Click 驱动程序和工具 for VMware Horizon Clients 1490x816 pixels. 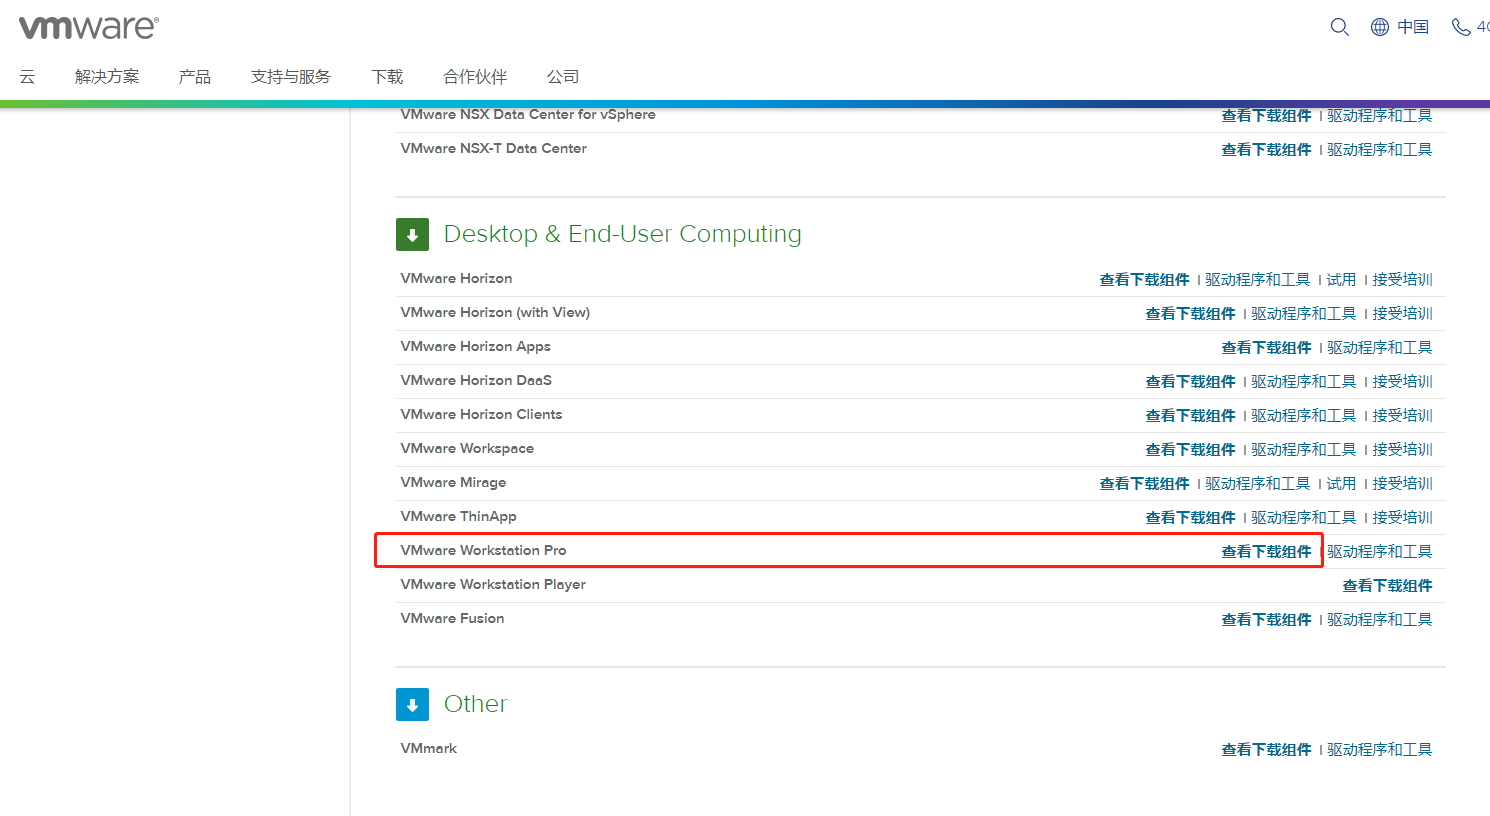point(1304,415)
